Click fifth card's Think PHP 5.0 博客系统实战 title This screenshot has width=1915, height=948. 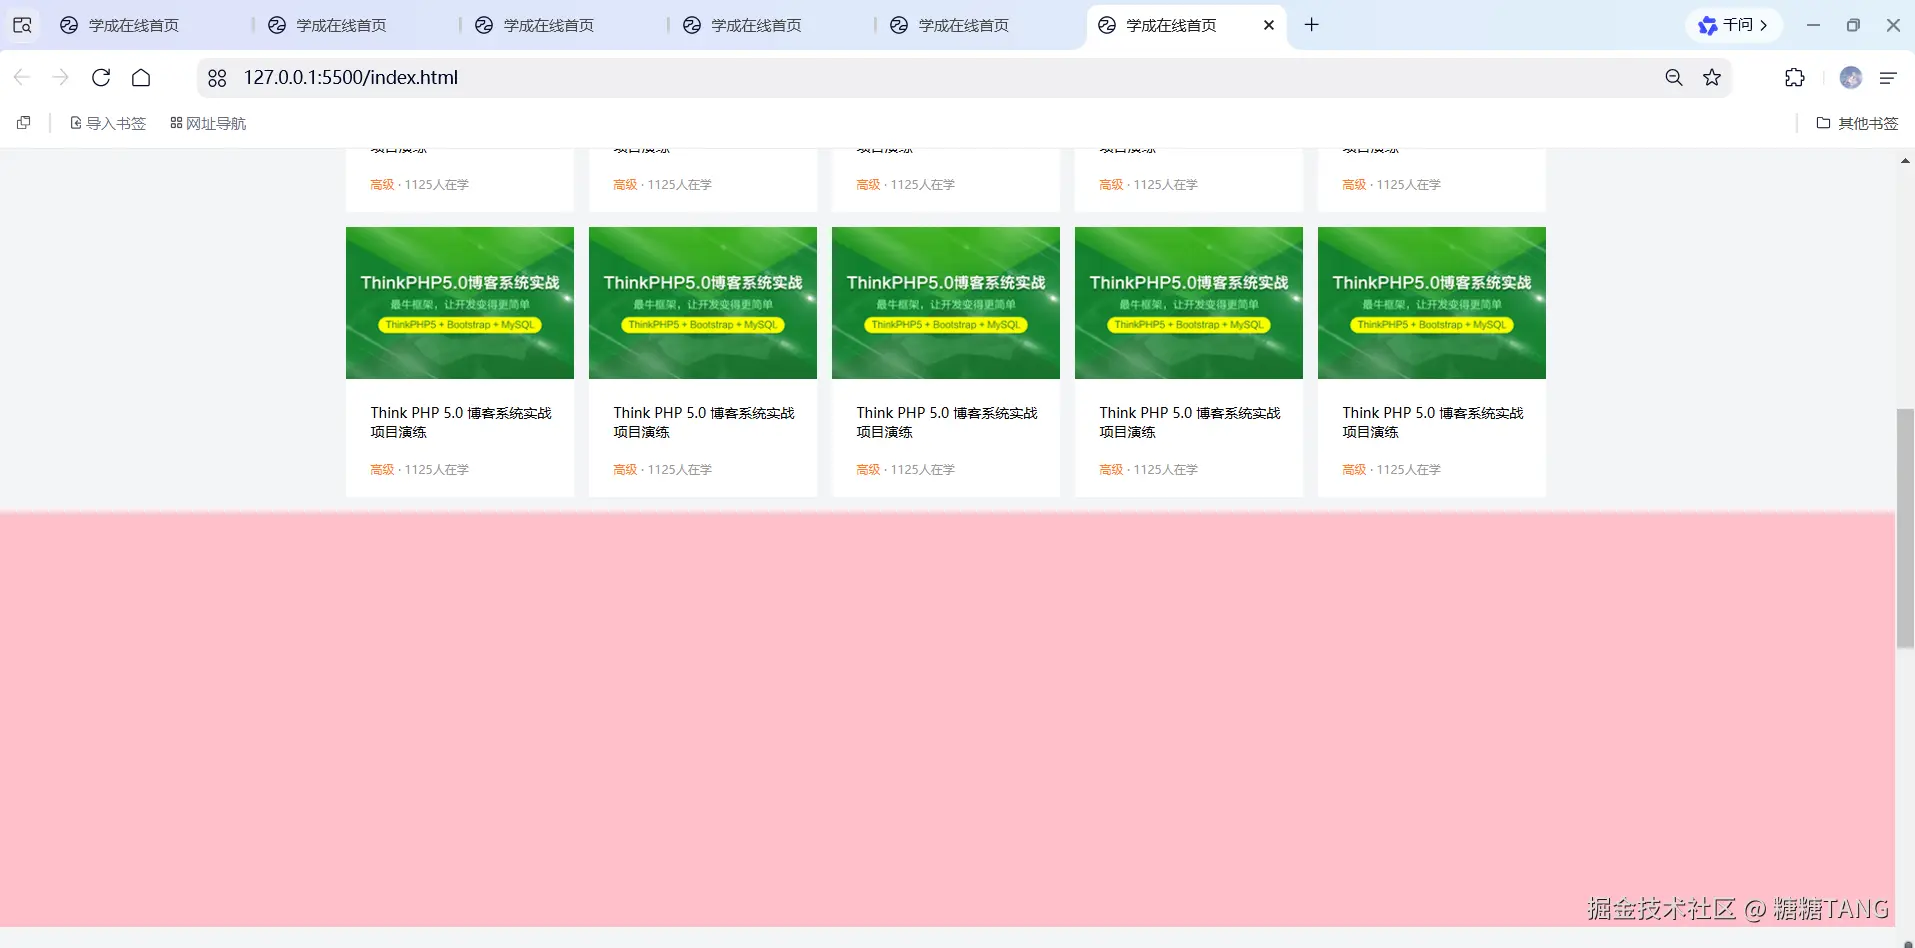coord(1433,422)
